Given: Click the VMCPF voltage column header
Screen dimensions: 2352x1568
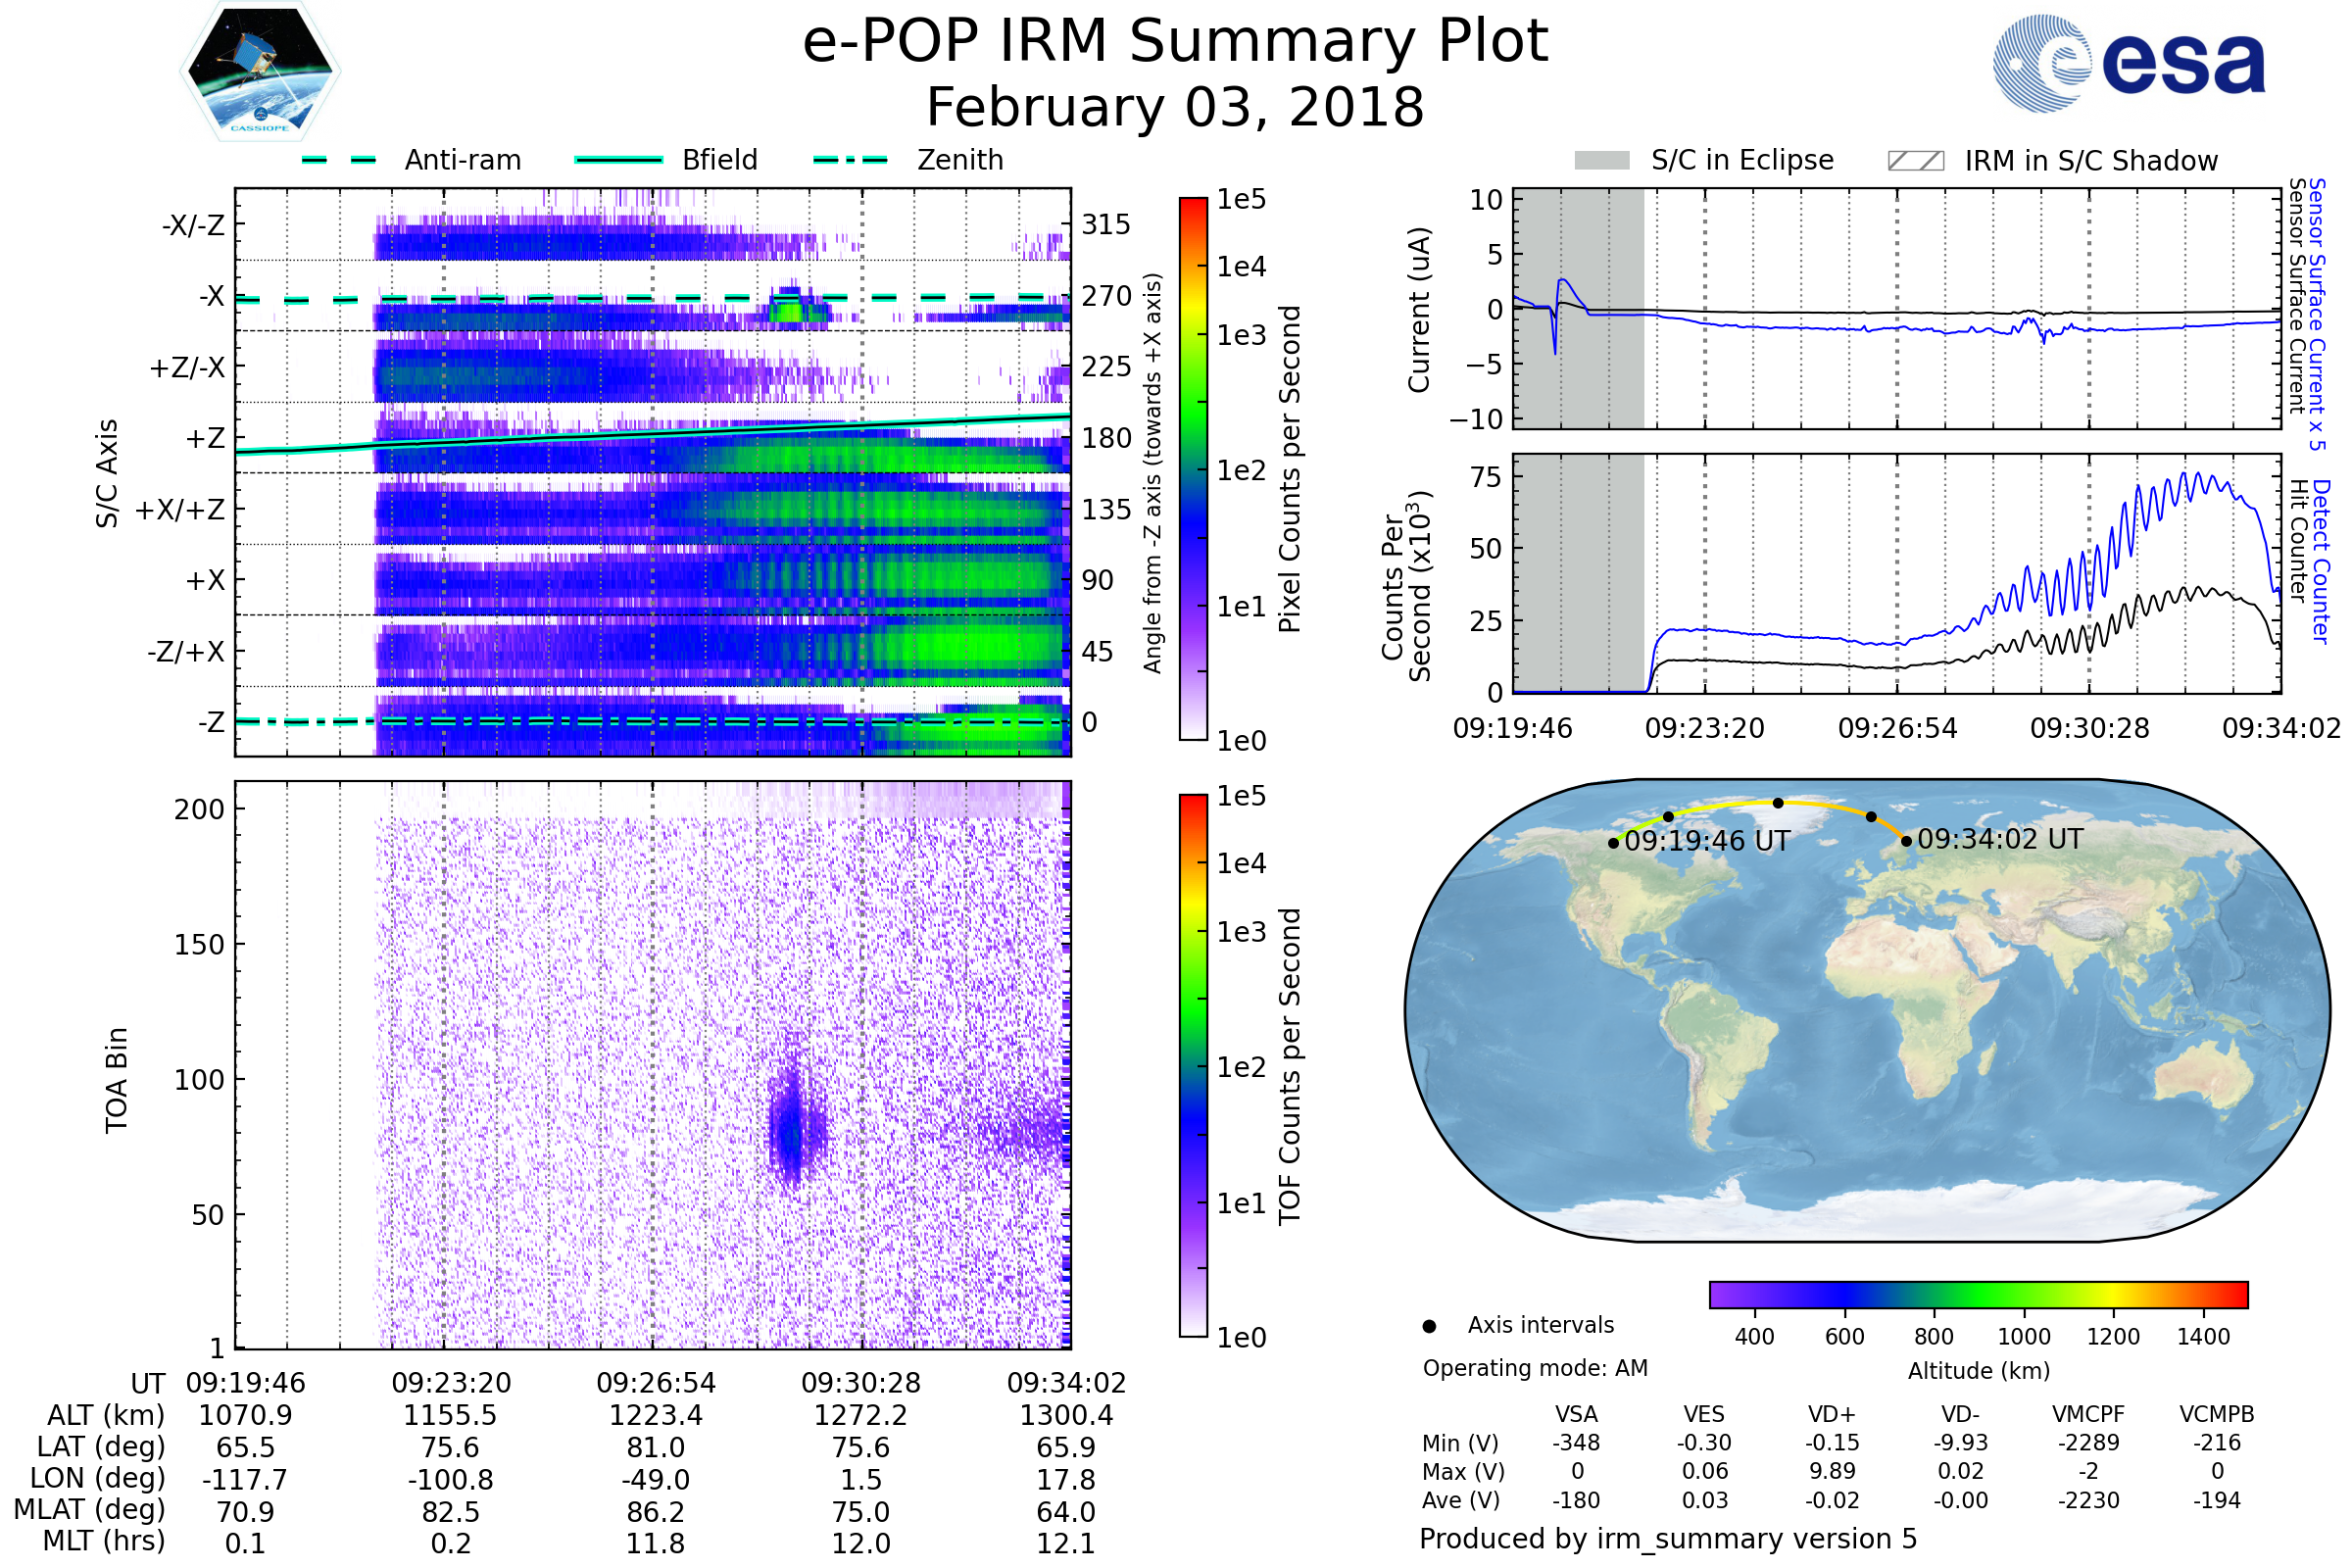Looking at the screenshot, I should tap(2088, 1414).
